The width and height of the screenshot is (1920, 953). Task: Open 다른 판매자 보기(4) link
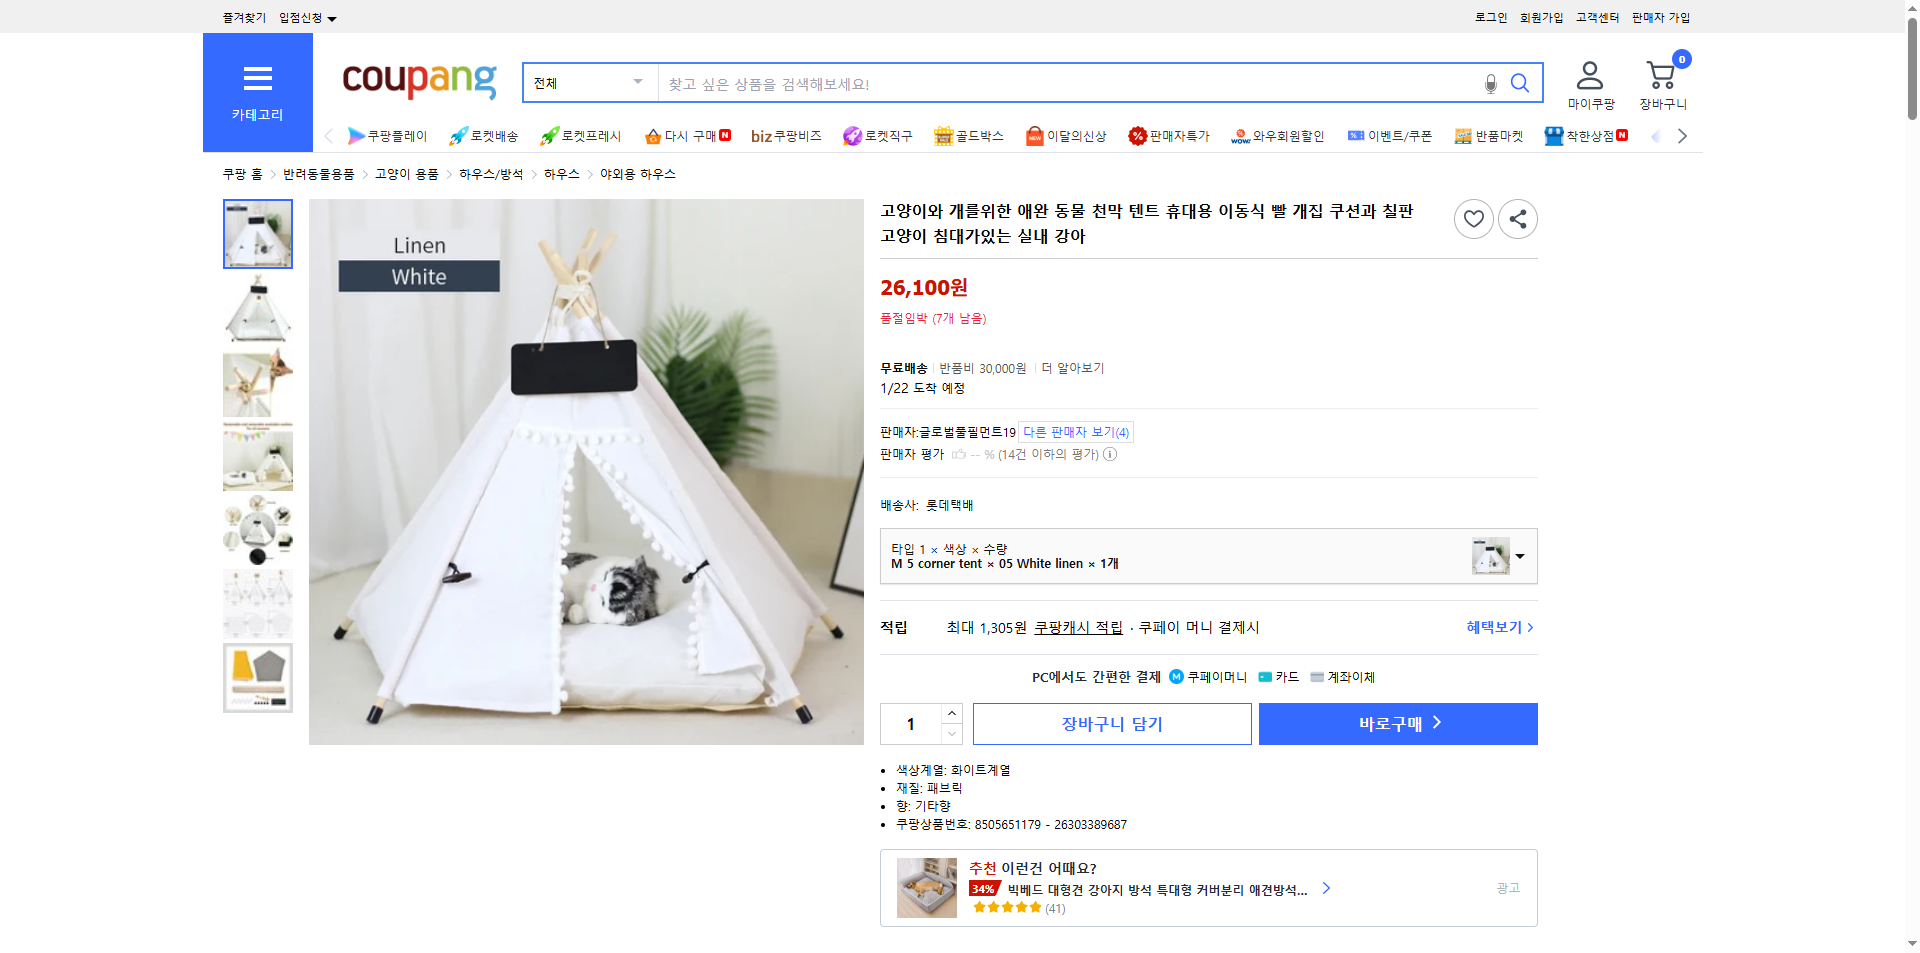tap(1074, 432)
